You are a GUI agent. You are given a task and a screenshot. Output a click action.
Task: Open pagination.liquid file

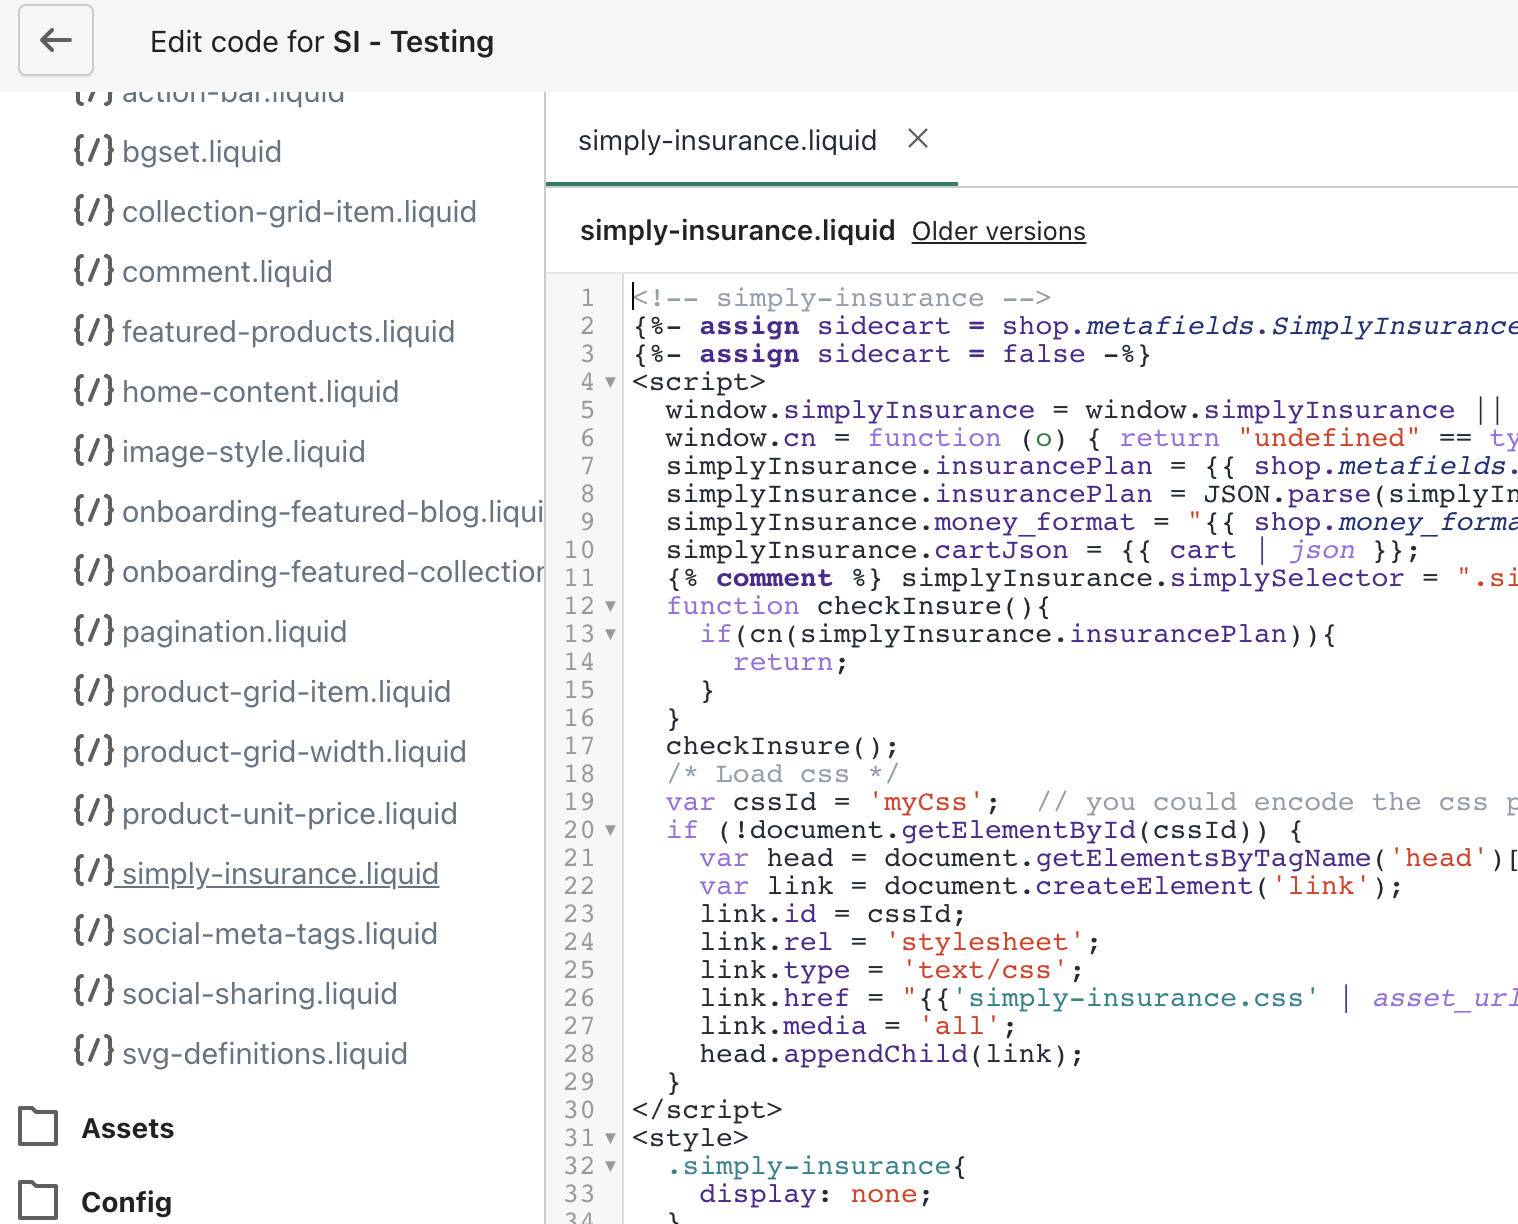(234, 632)
